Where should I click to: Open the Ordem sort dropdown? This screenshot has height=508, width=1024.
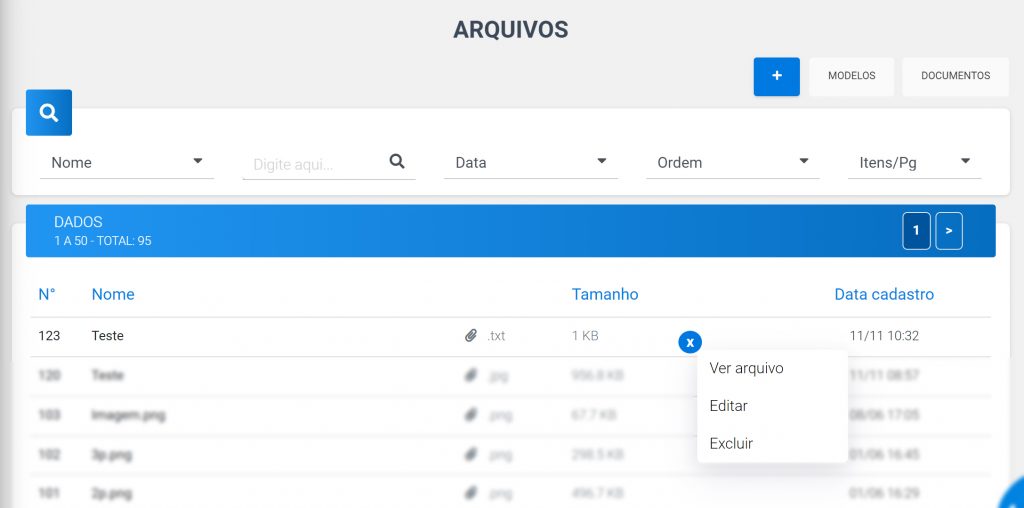pos(733,163)
